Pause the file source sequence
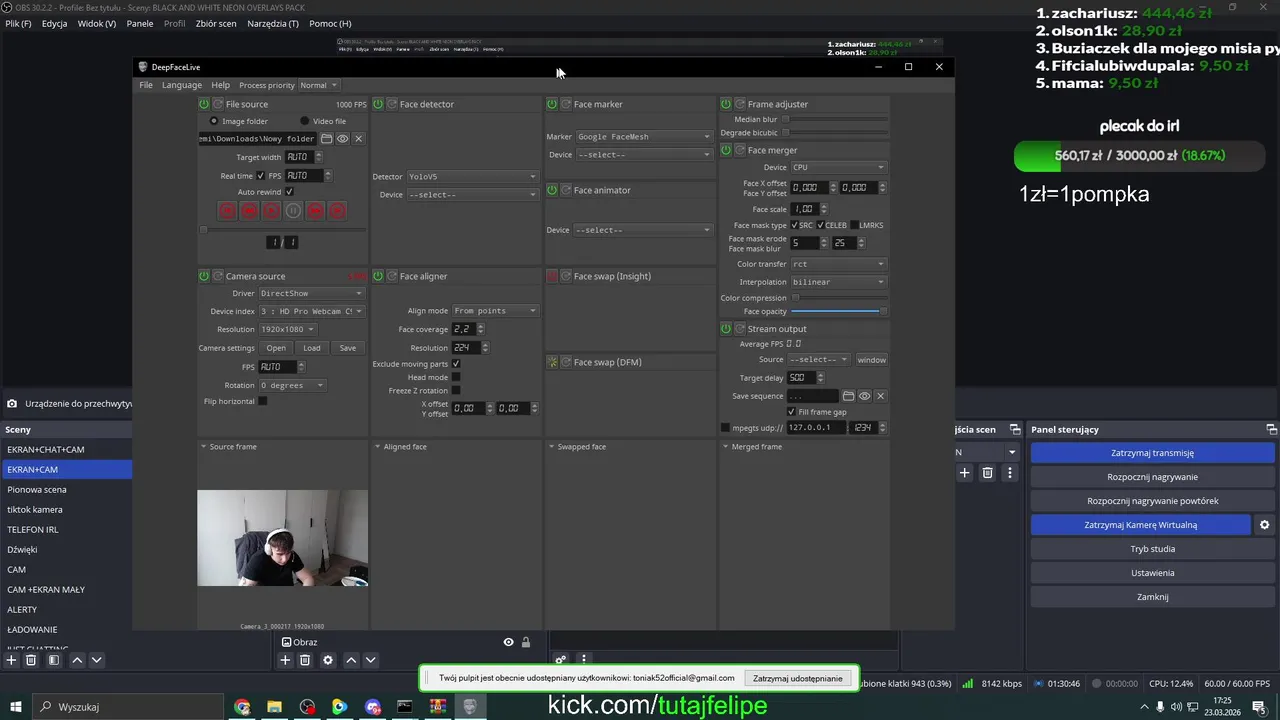 coord(293,211)
